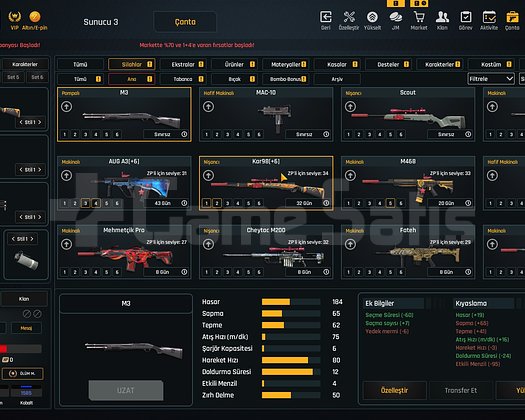525x420 pixels.
Task: Open the Görev task icon
Action: 466,17
